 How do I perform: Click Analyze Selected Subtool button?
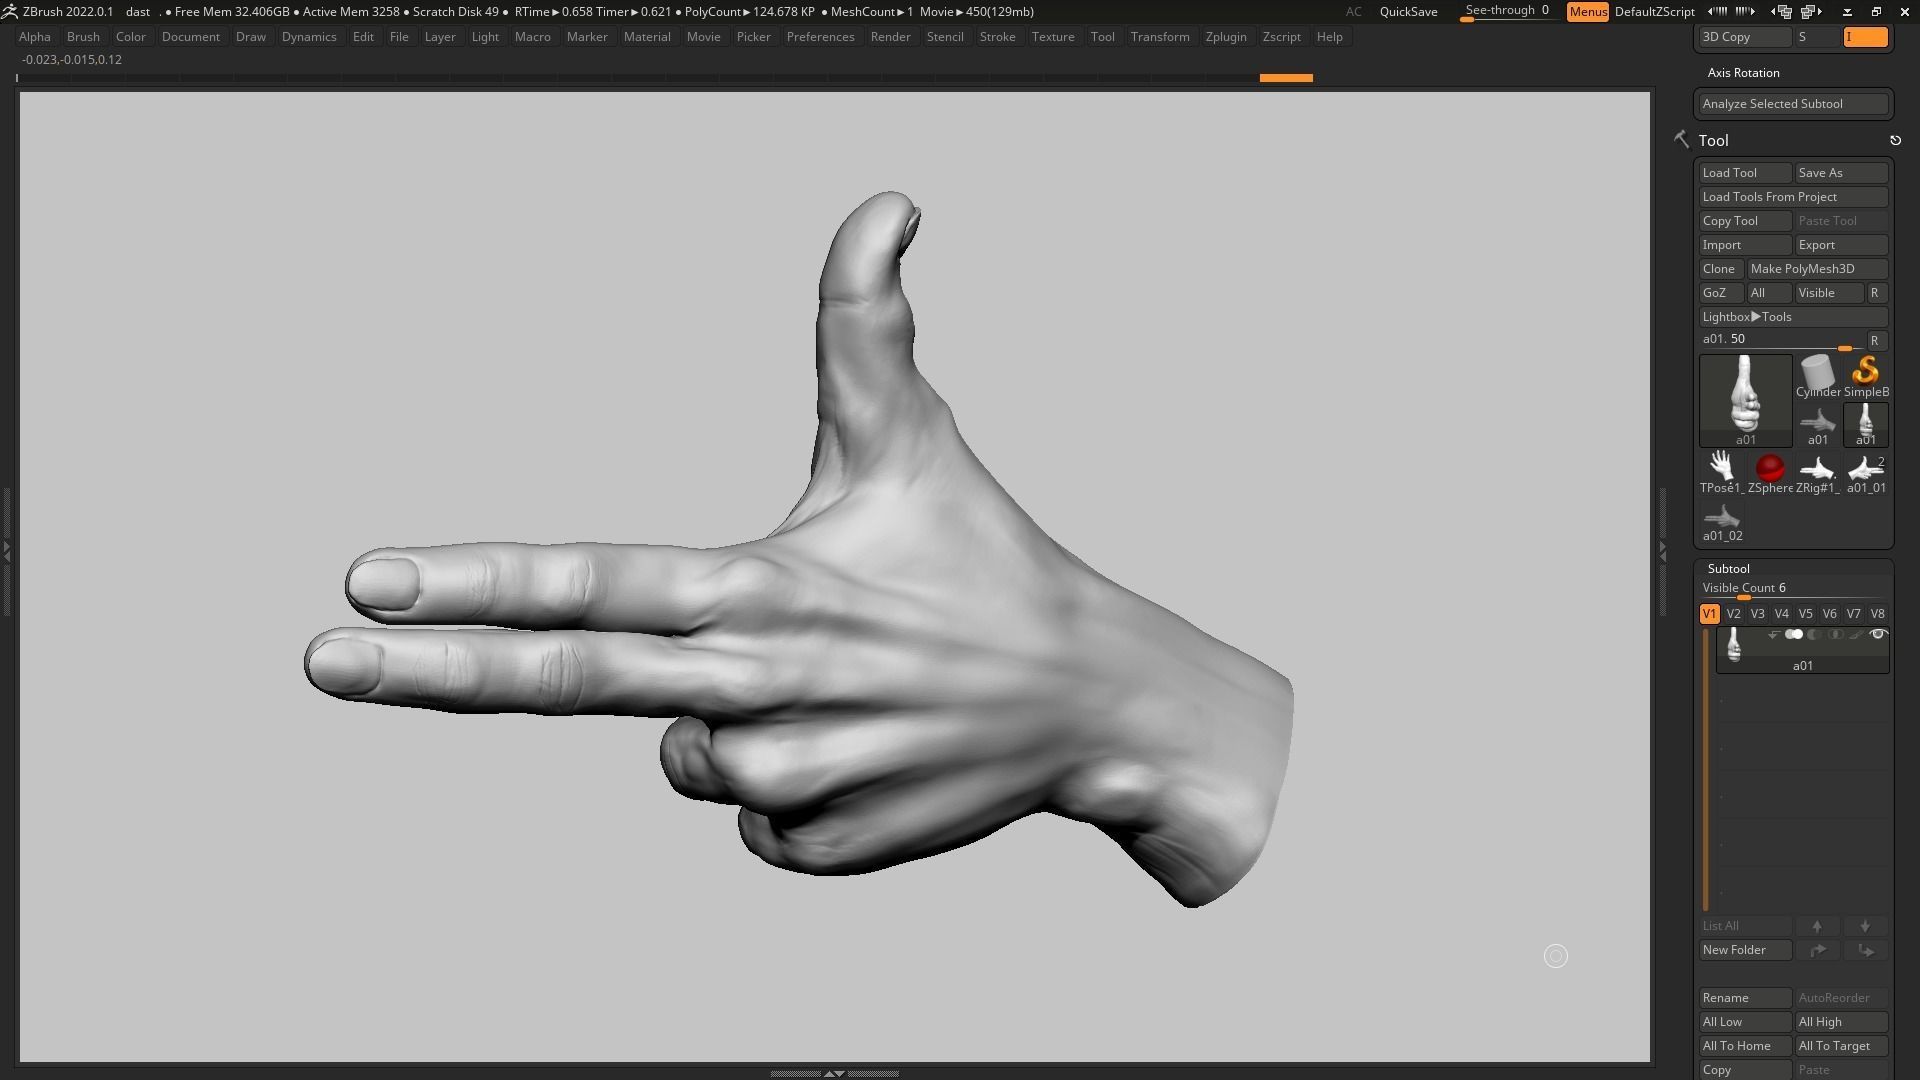click(x=1793, y=104)
